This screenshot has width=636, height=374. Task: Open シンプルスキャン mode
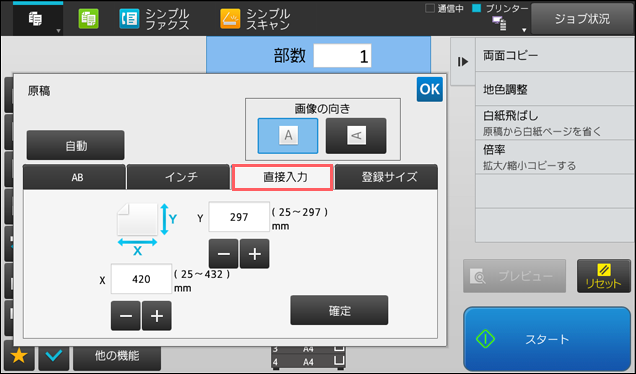click(x=255, y=19)
